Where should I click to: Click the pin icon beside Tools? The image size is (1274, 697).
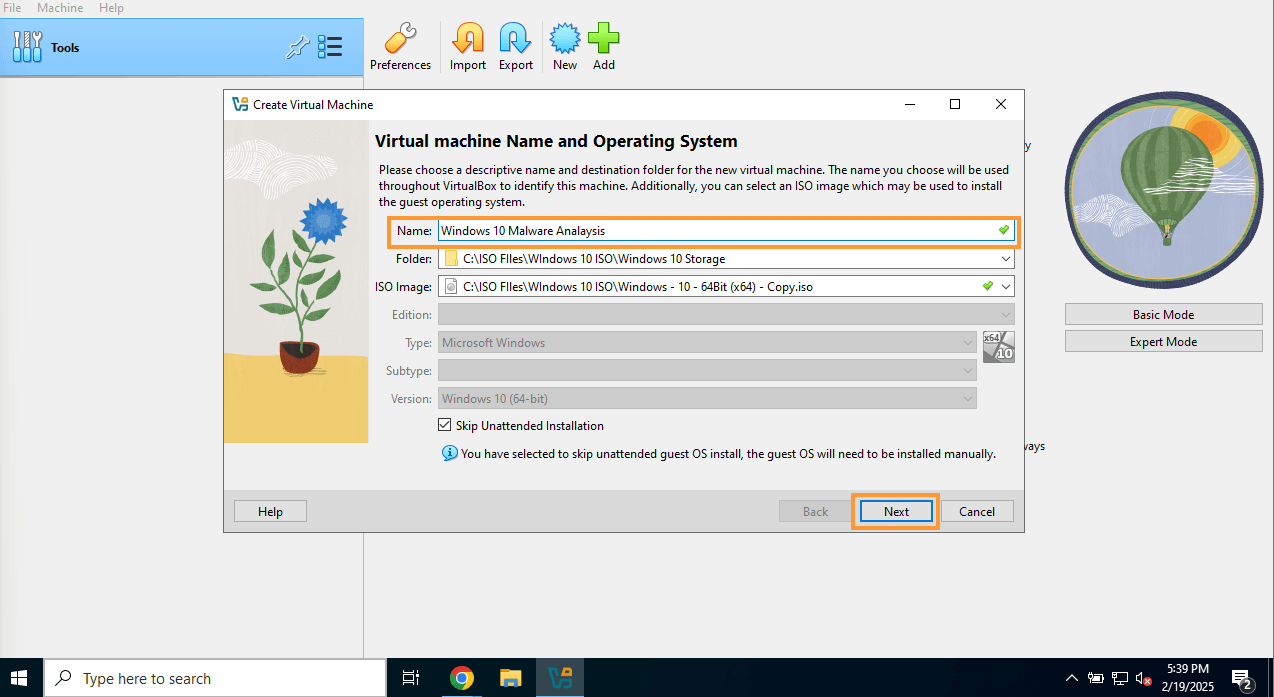(297, 47)
